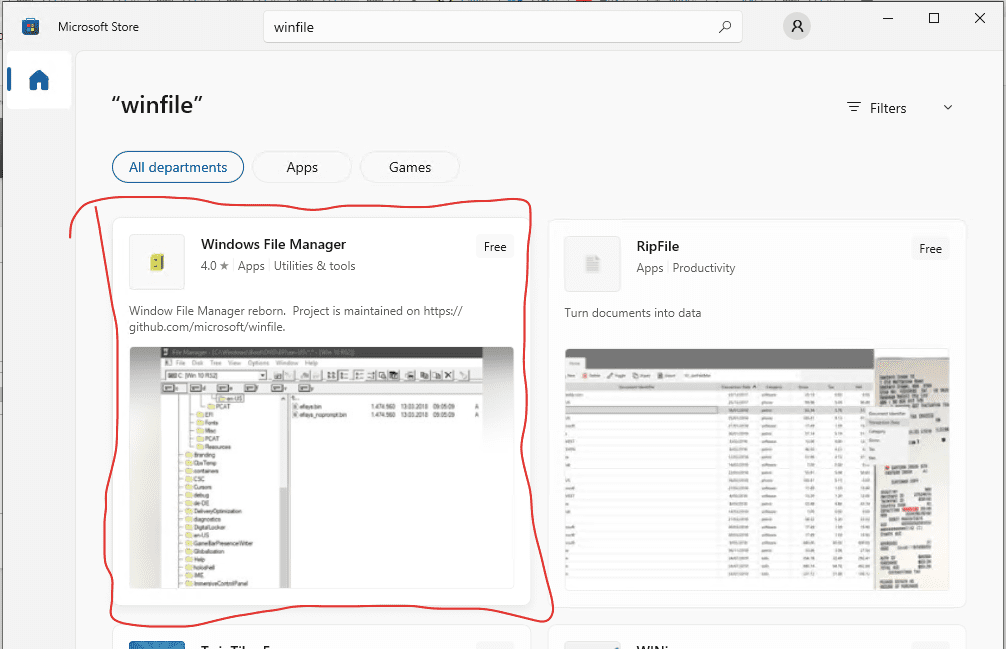Click 'Turn documents into data' description
Screen dimensions: 1006x649
[633, 313]
